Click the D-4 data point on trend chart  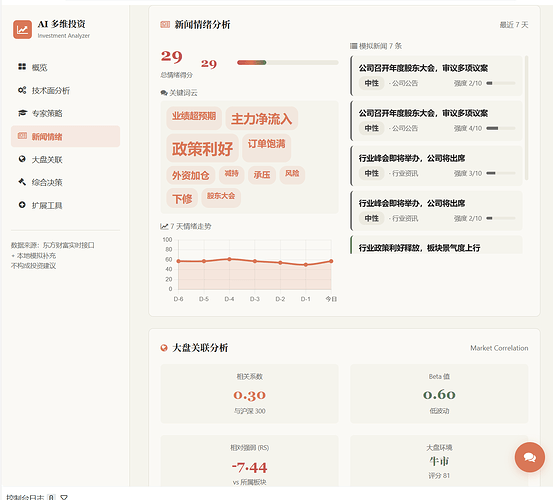point(229,259)
